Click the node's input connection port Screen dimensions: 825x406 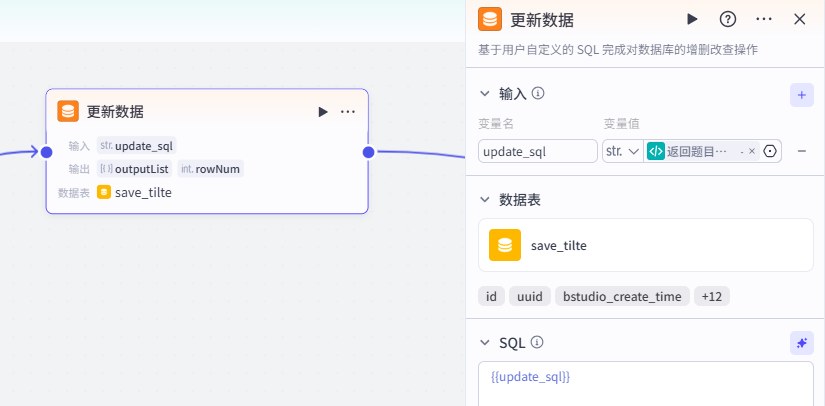click(x=46, y=152)
